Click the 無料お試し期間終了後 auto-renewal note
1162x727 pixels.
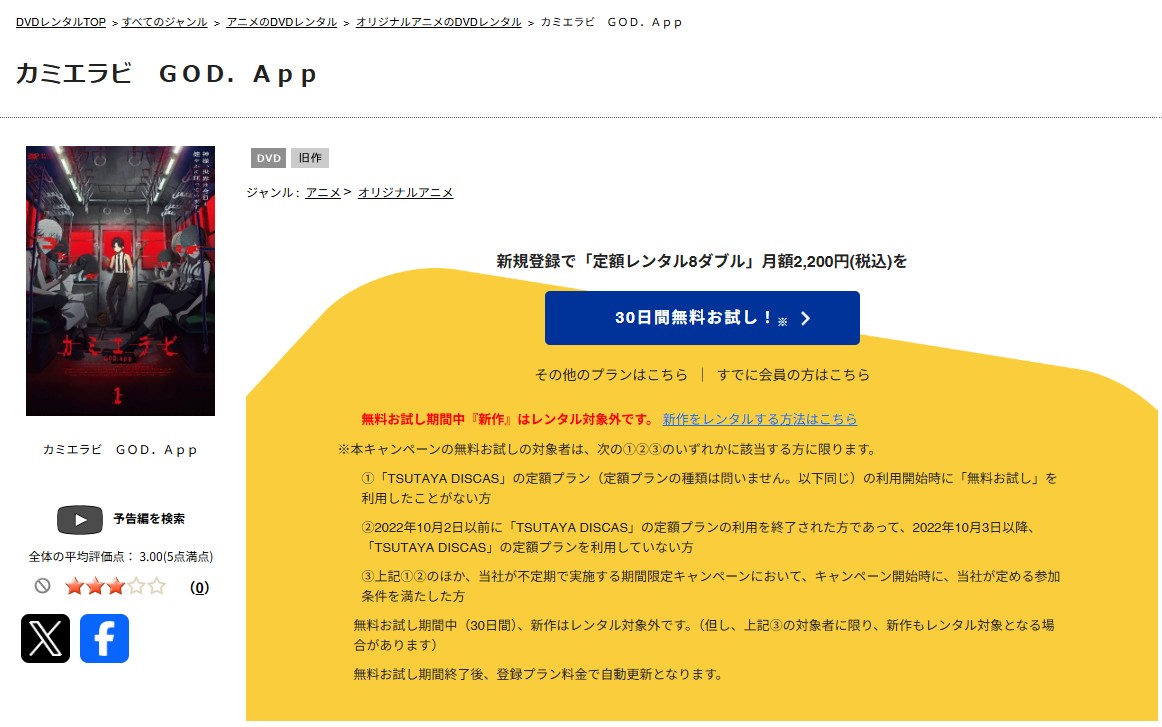[538, 674]
